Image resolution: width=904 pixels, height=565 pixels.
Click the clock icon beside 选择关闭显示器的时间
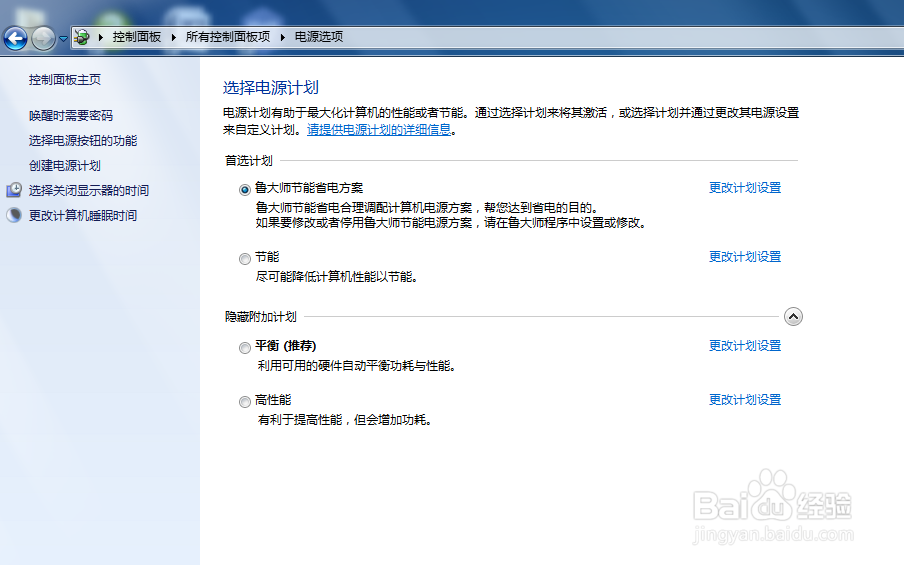coord(14,190)
